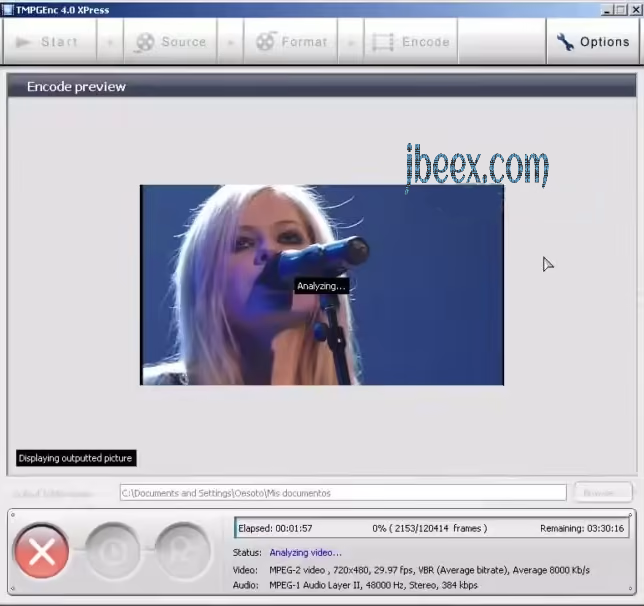Click the Start stage button
Viewport: 644px width, 606px height.
50,41
